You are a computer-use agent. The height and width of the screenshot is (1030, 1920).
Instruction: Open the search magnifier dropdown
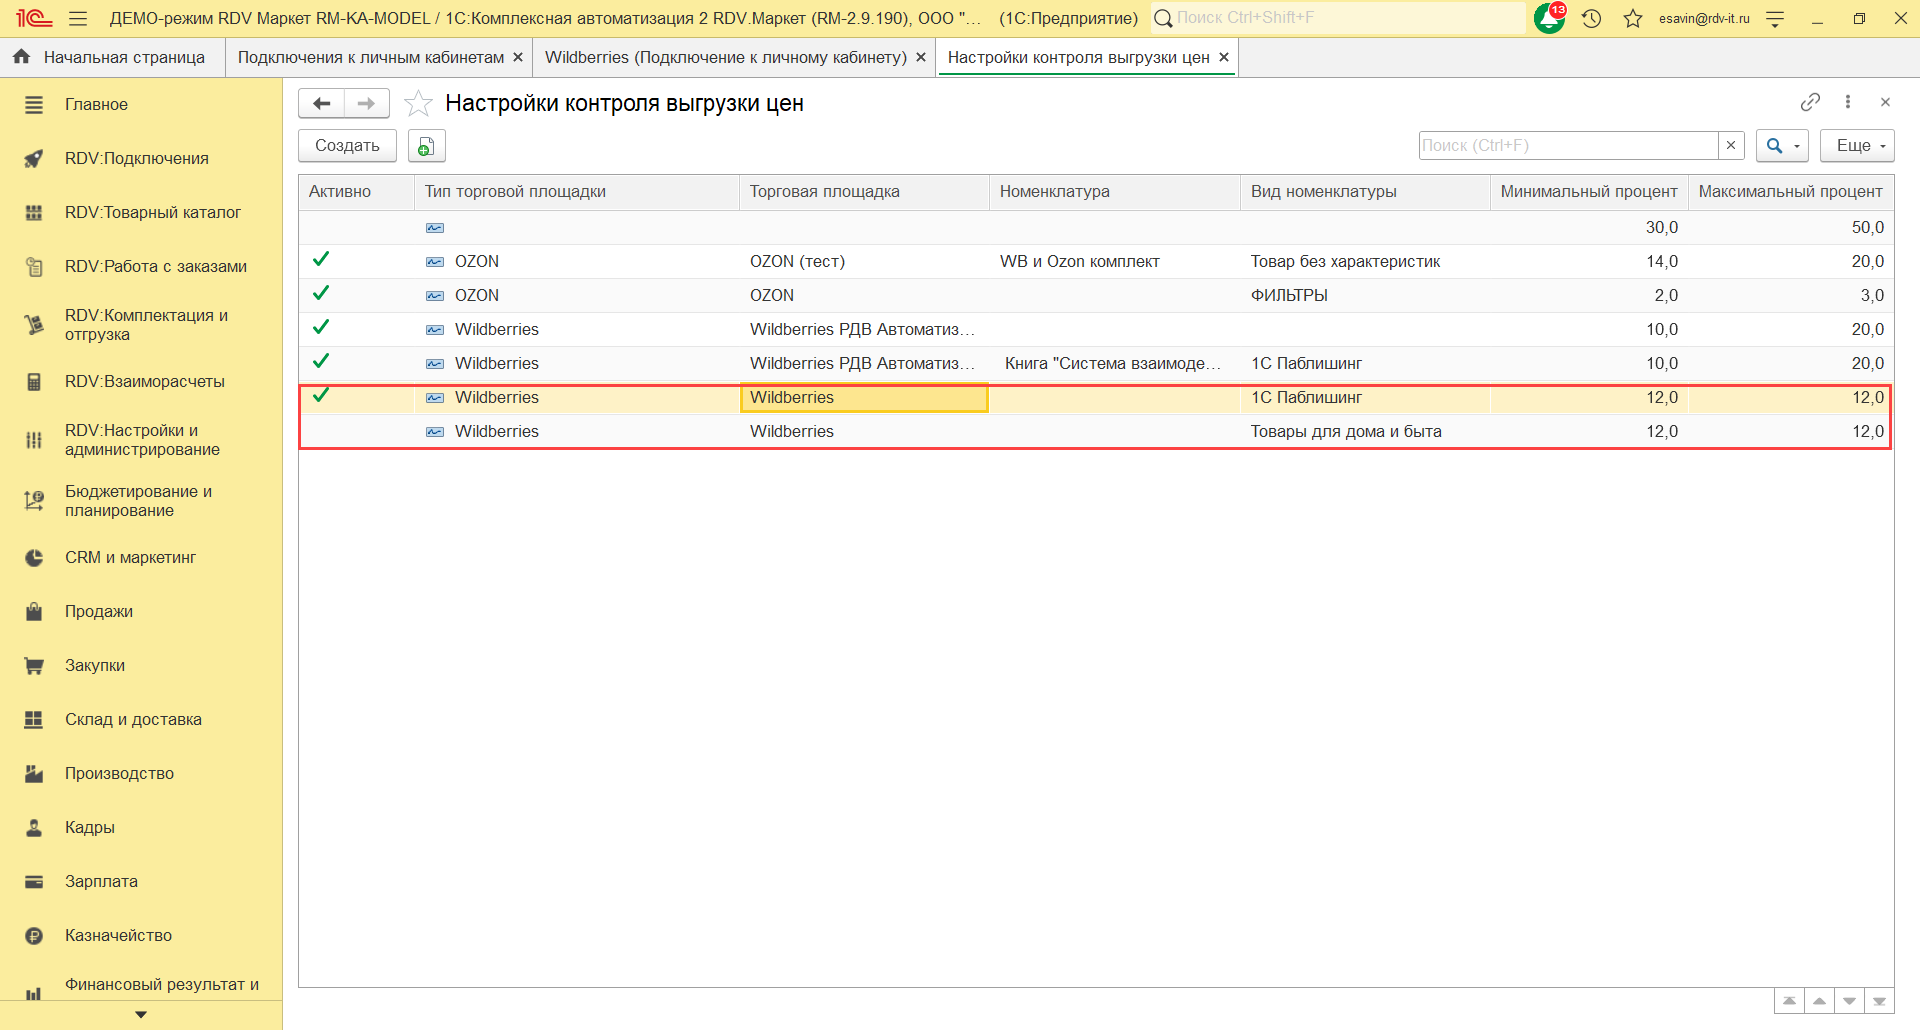coord(1781,146)
